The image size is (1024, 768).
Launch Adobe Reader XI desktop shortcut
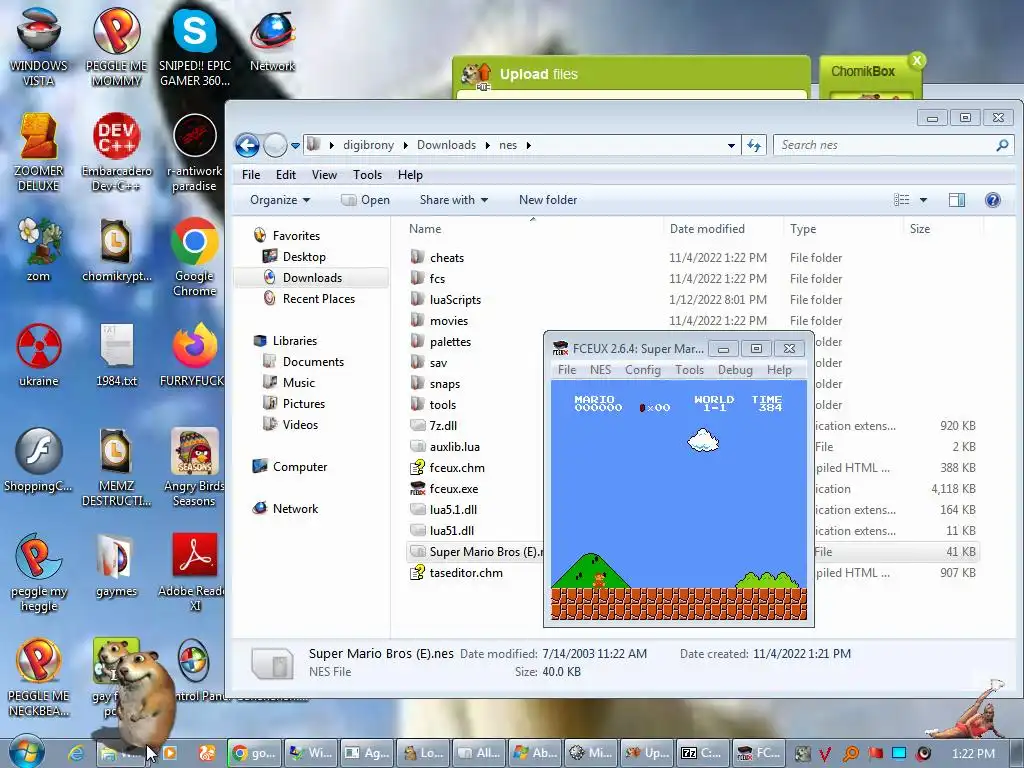[194, 573]
